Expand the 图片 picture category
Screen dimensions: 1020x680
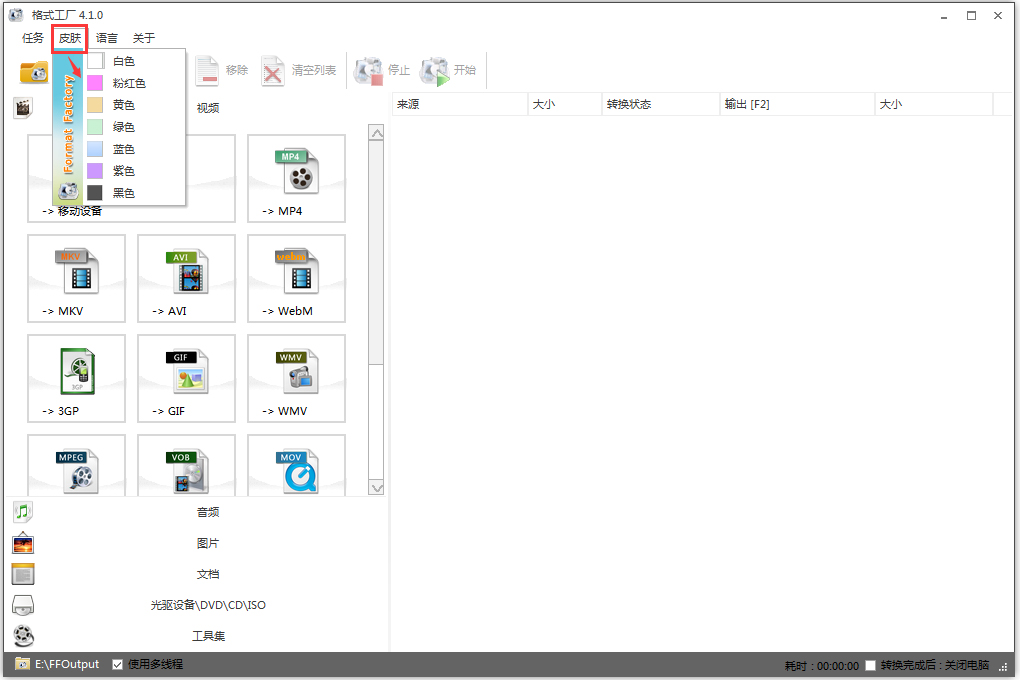click(x=22, y=542)
